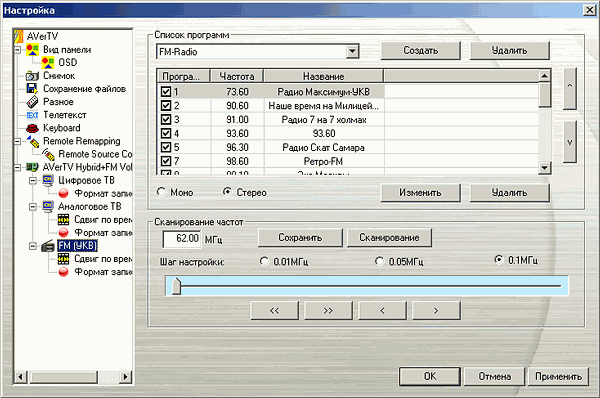Uncheck program 3 Радио 7 checkbox

click(x=166, y=120)
